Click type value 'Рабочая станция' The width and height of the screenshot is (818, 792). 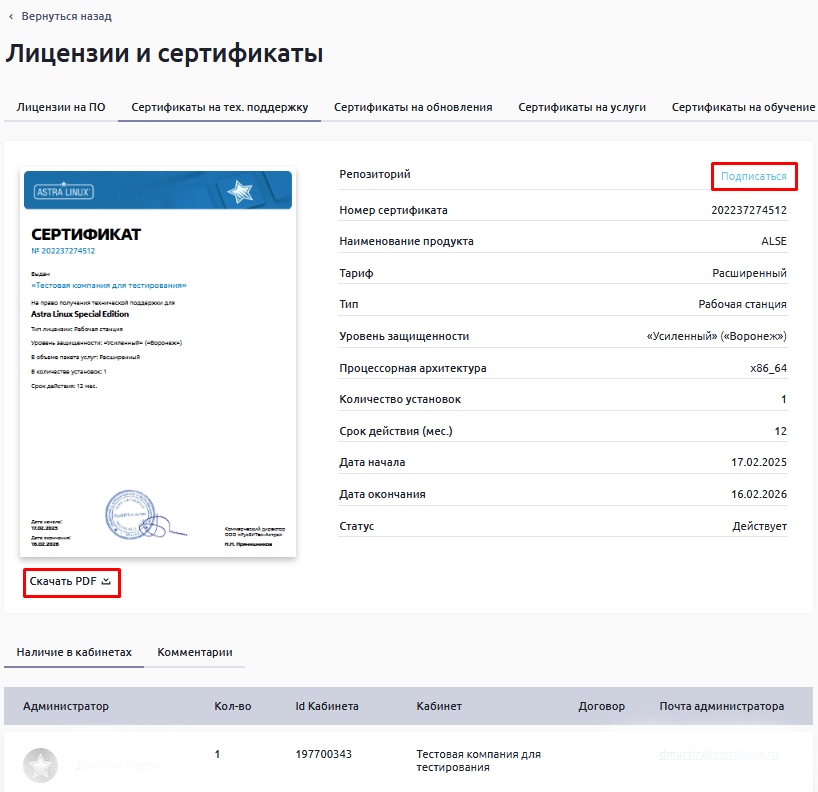[742, 304]
